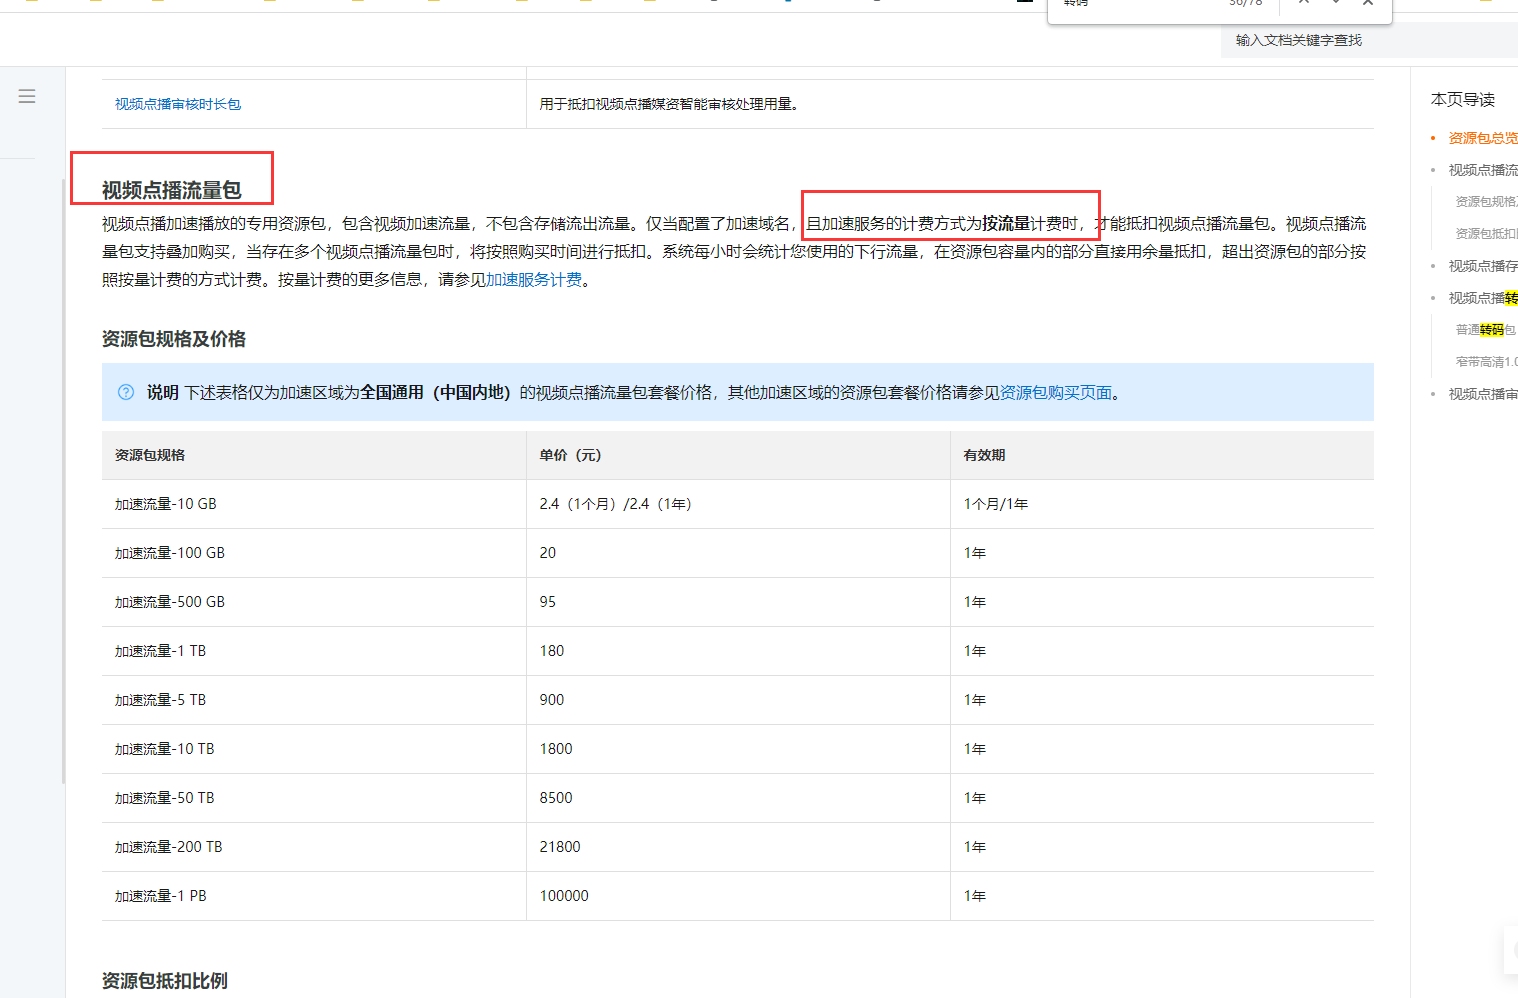Select the 加速流量-1 TB cell
Viewport: 1518px width, 998px height.
(314, 651)
